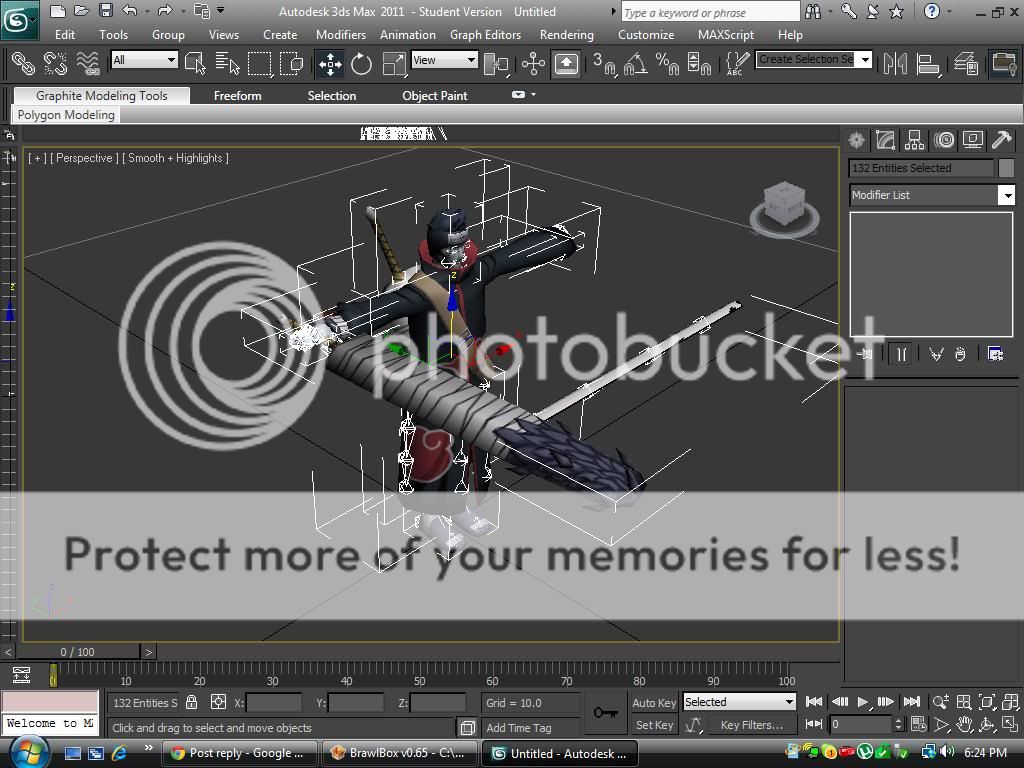This screenshot has height=768, width=1024.
Task: Activate the Select and Rotate tool
Action: 361,63
